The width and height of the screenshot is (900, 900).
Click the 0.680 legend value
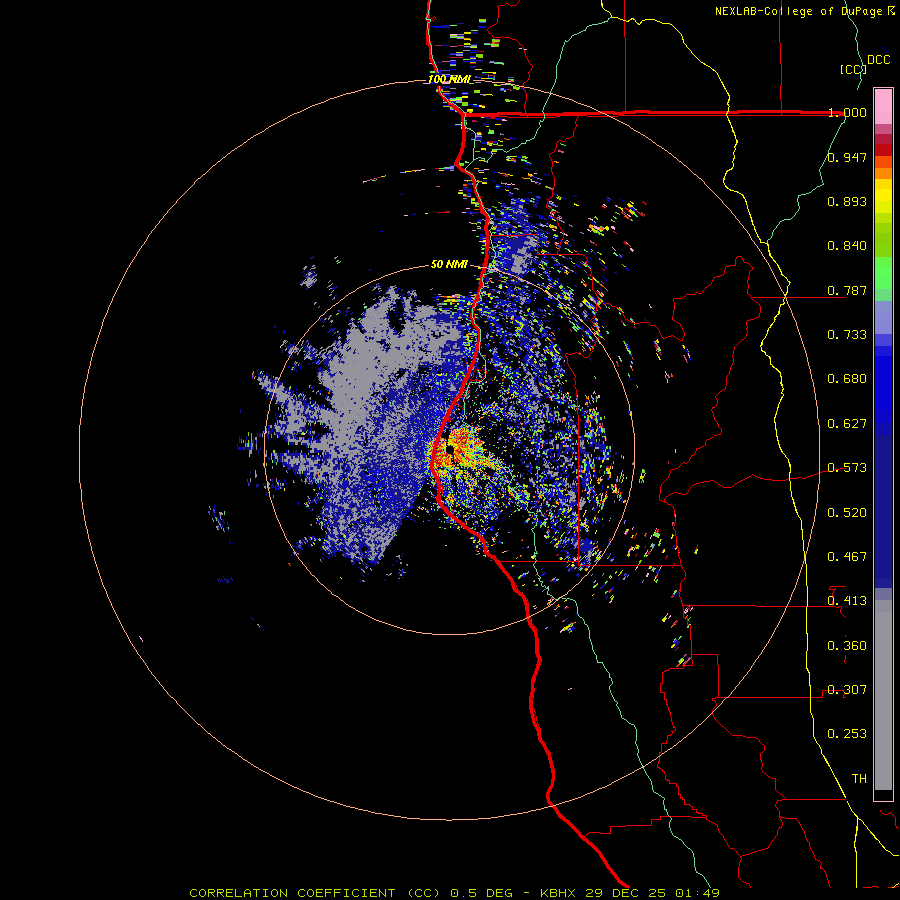pos(847,379)
